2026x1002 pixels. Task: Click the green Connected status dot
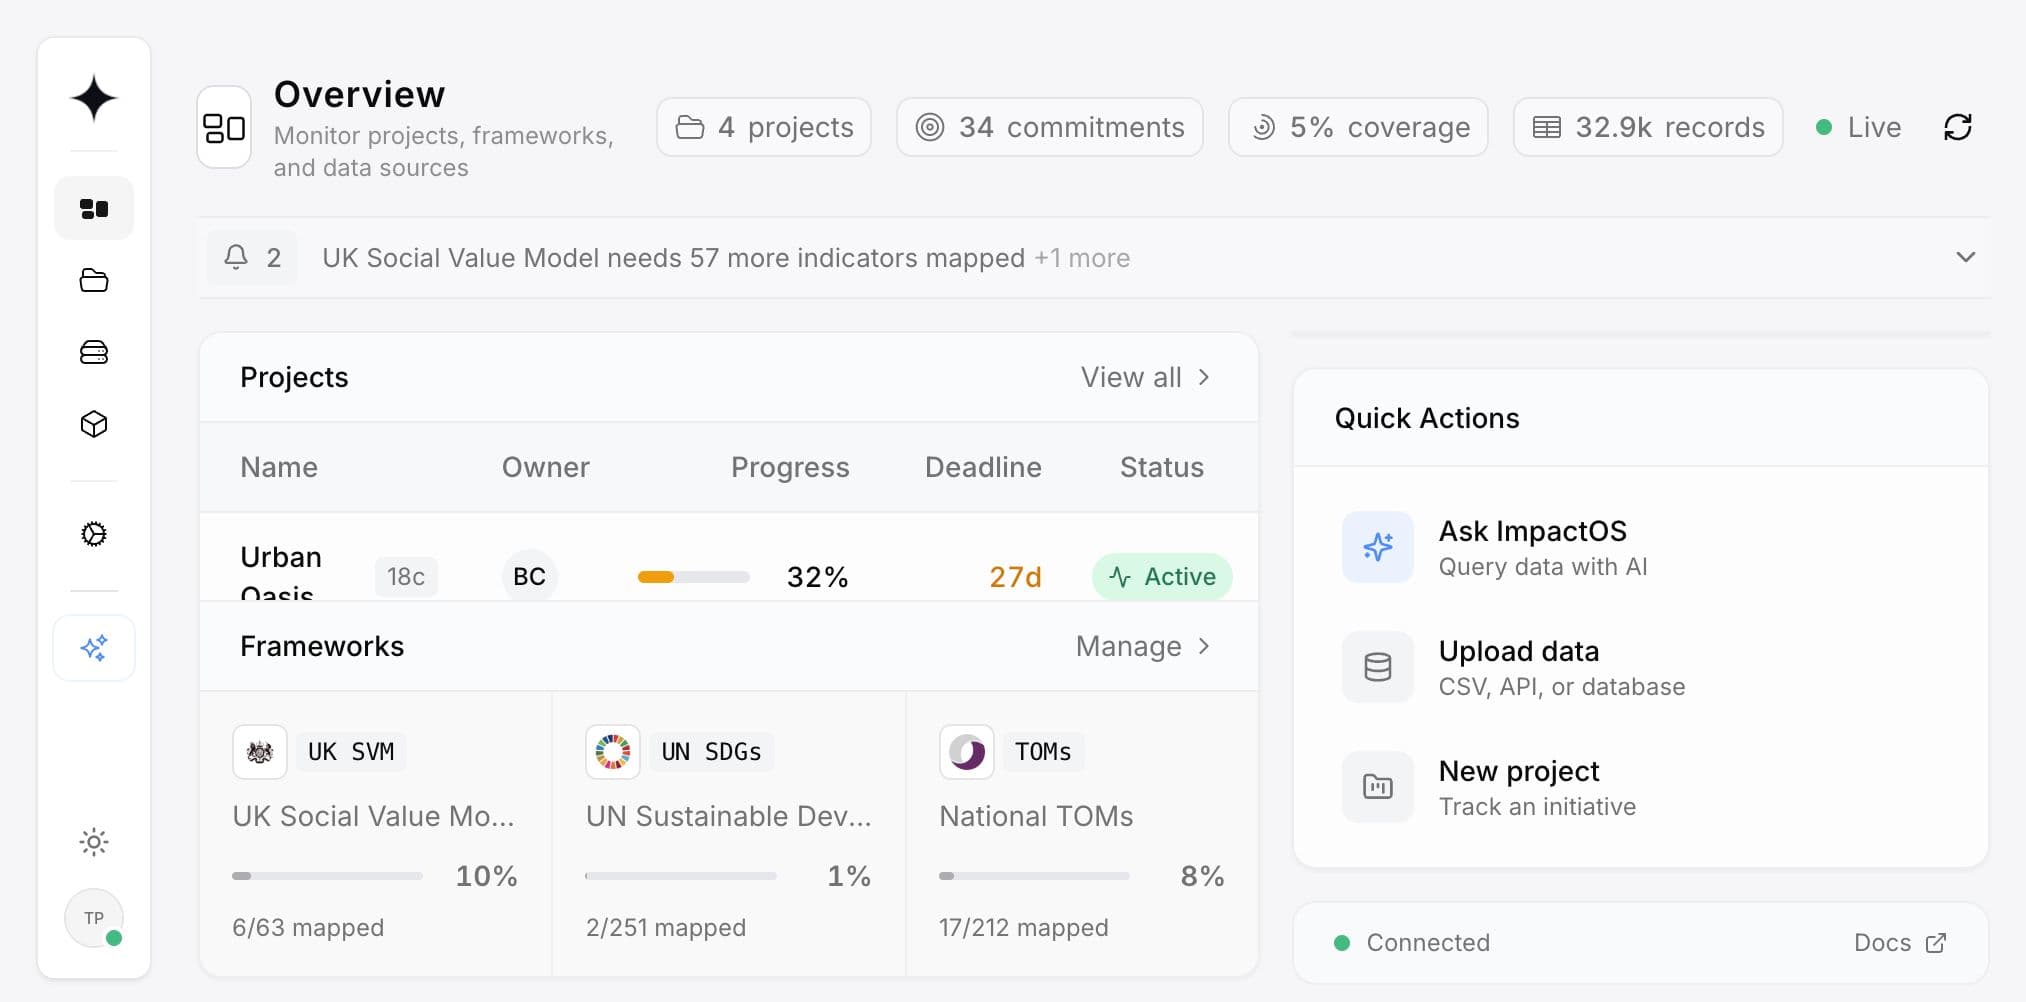tap(1343, 942)
